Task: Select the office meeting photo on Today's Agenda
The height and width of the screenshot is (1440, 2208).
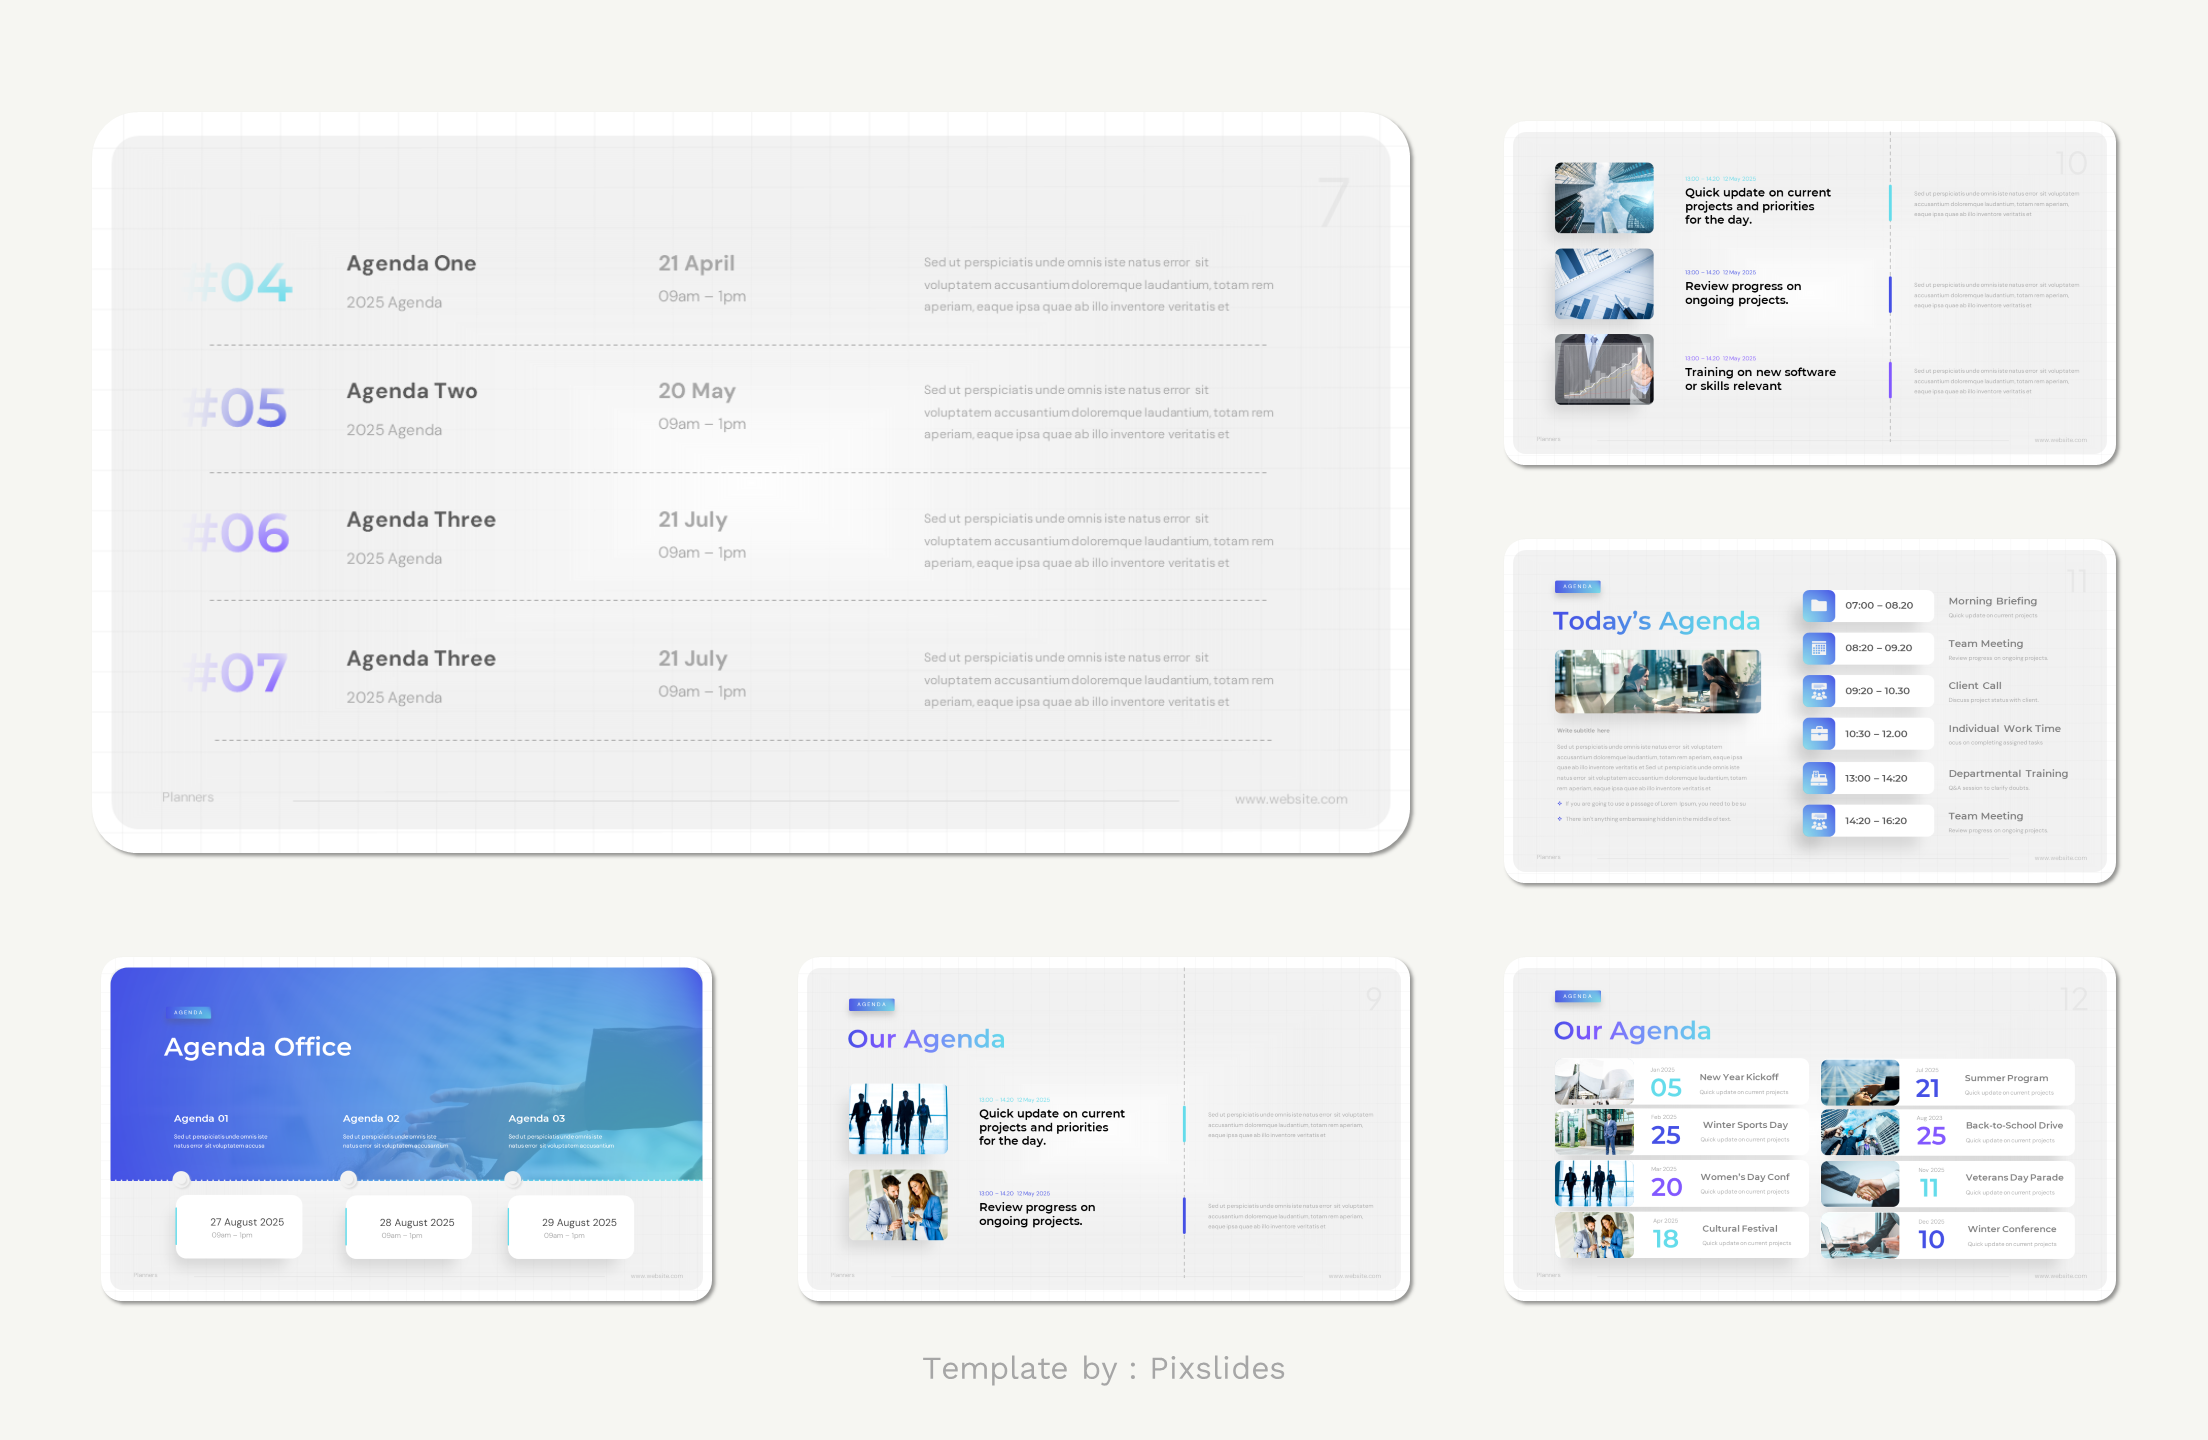Action: pyautogui.click(x=1657, y=681)
